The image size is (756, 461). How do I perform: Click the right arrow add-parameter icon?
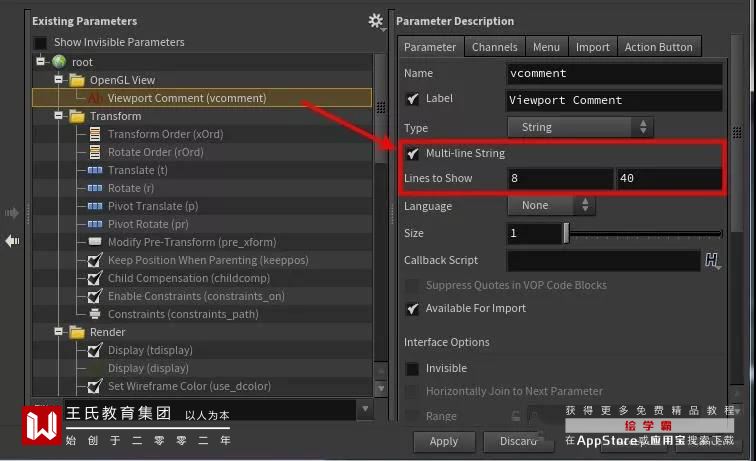[12, 213]
